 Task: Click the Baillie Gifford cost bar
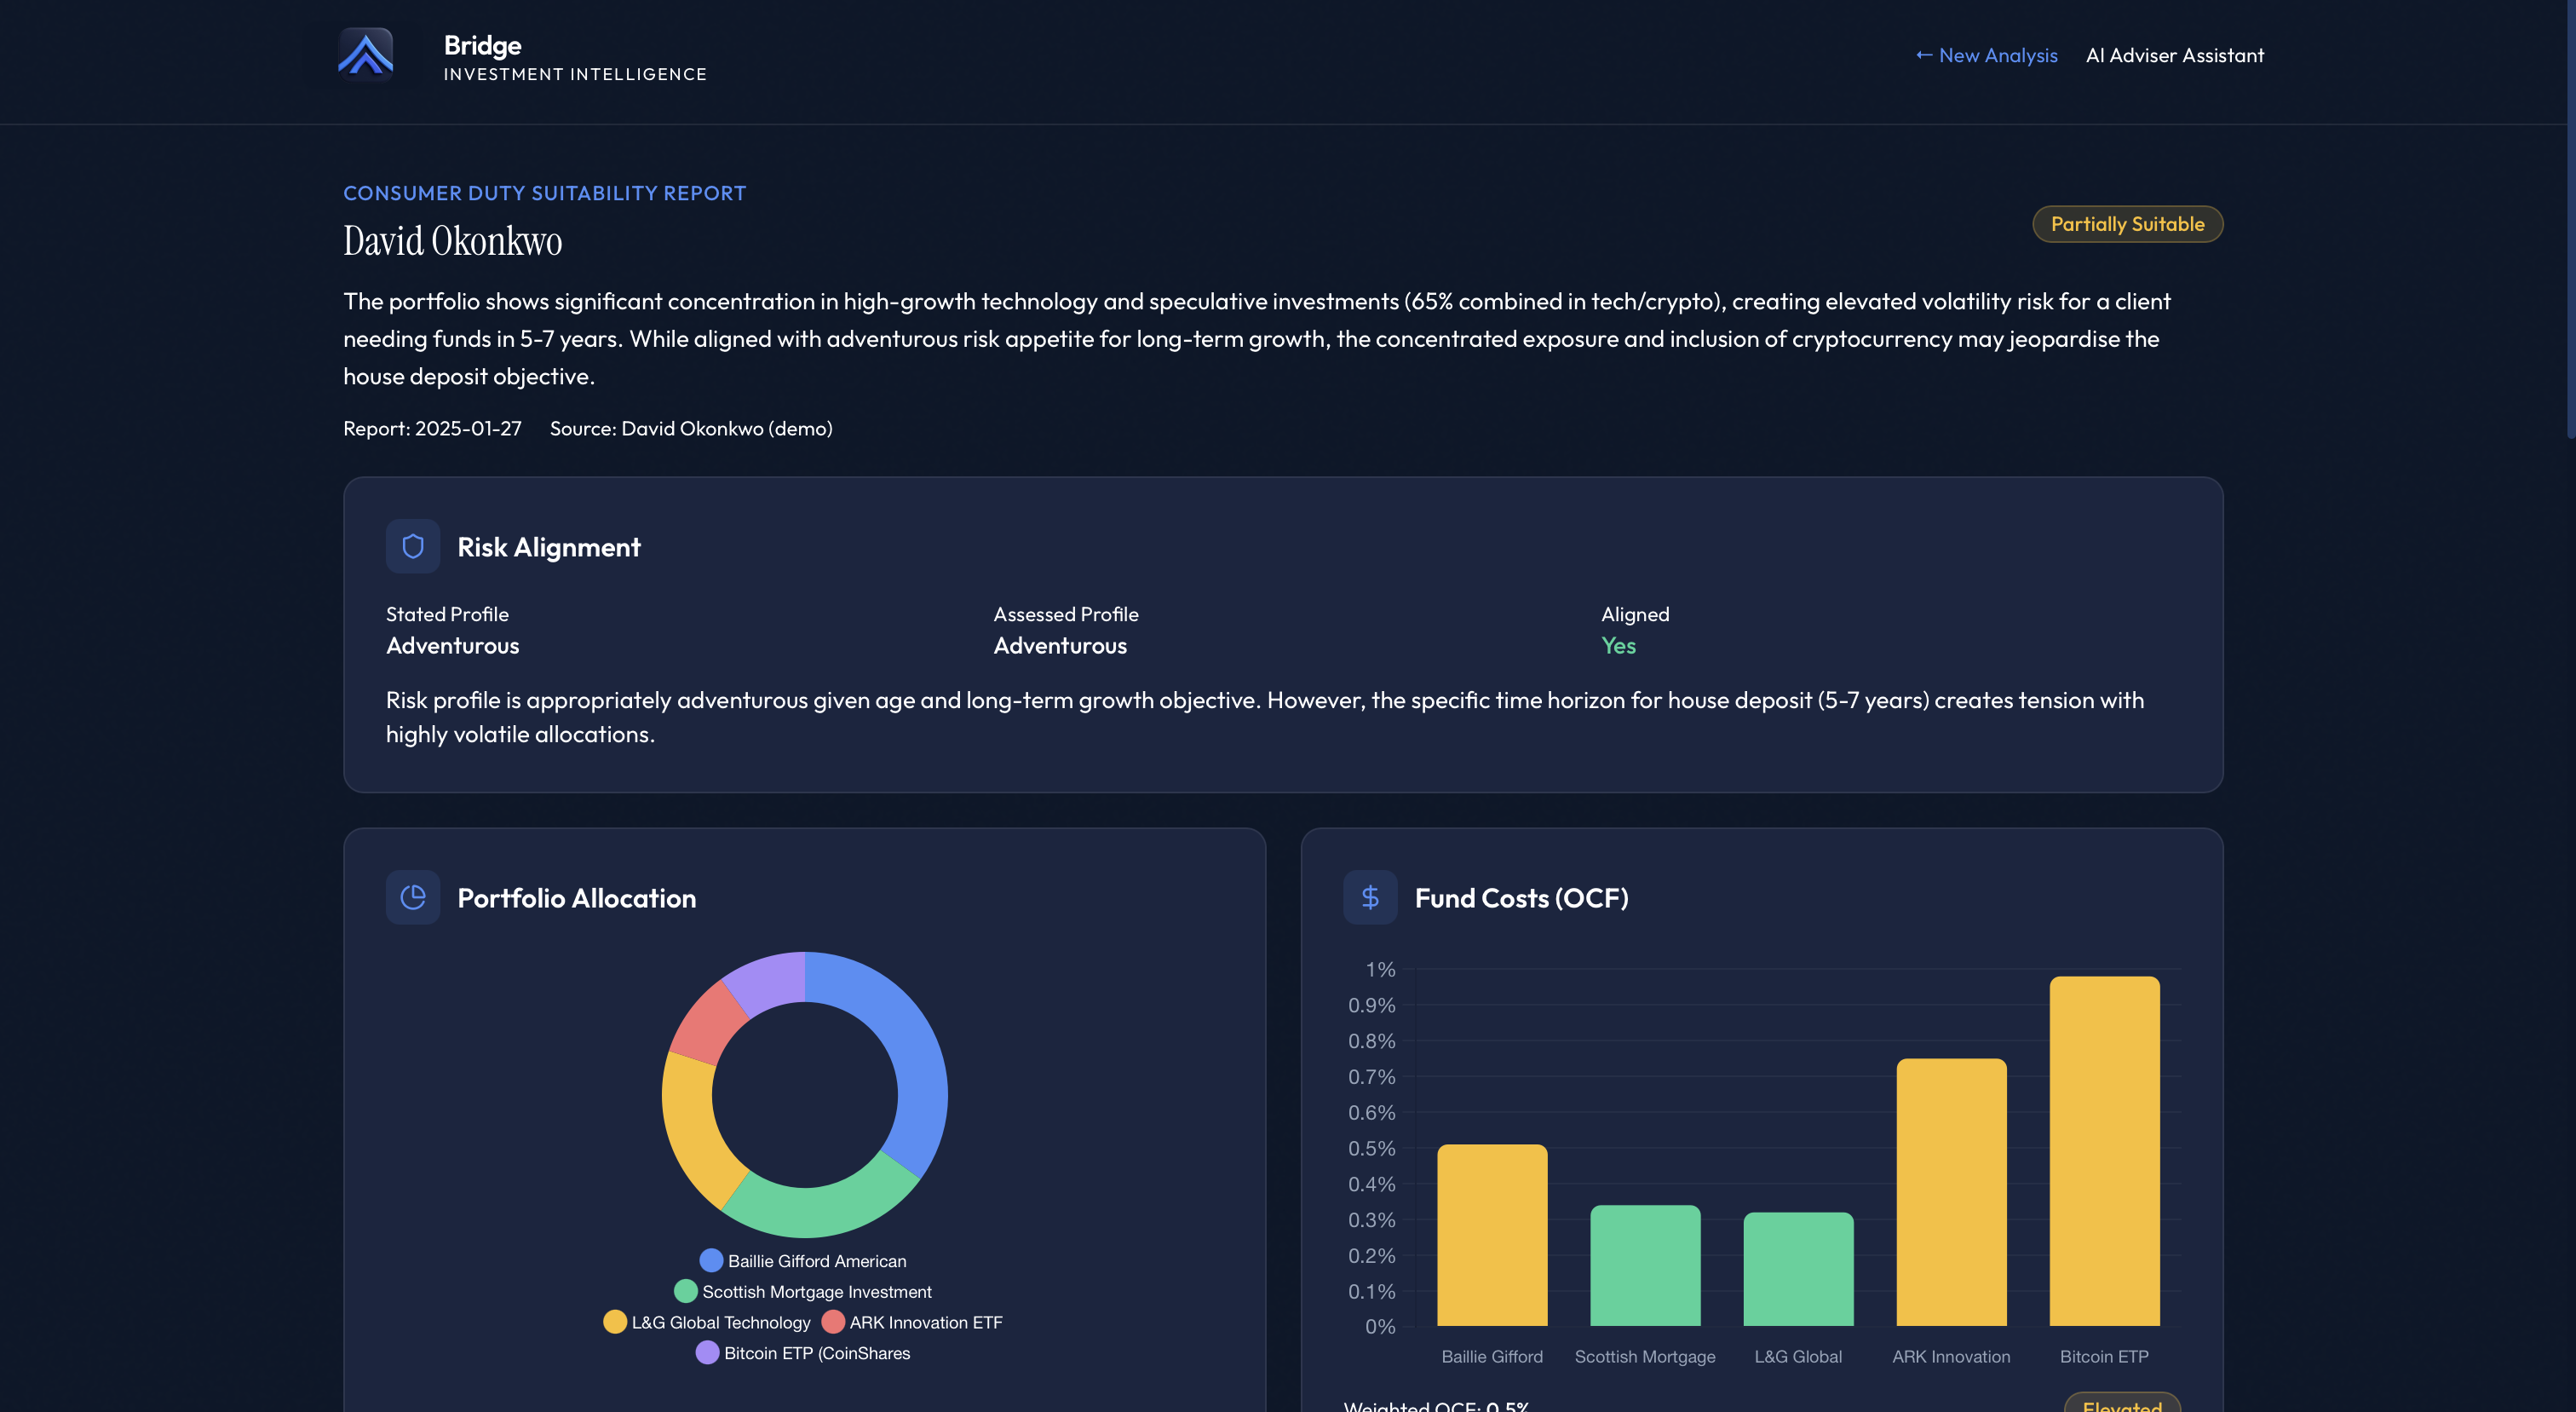1491,1235
